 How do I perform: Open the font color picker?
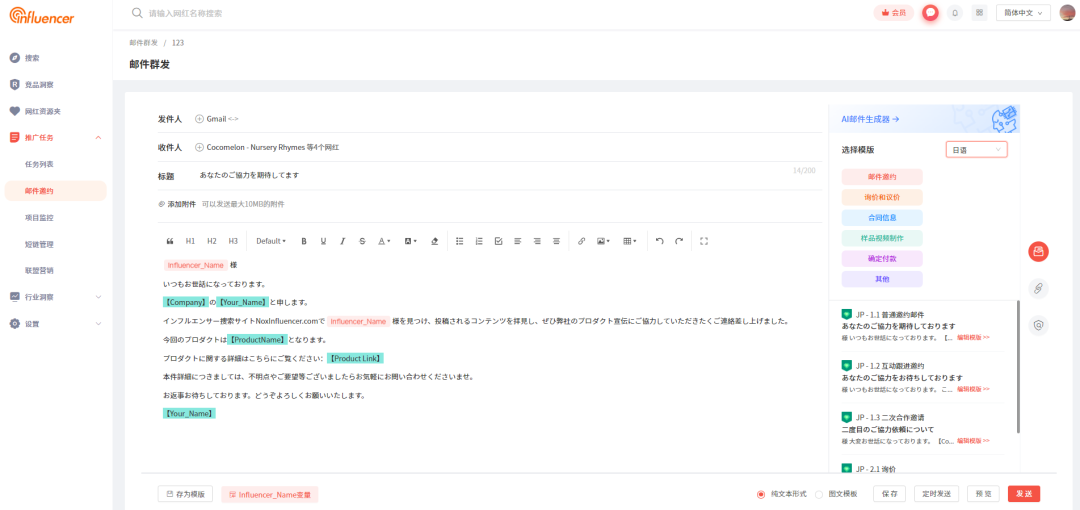click(384, 241)
